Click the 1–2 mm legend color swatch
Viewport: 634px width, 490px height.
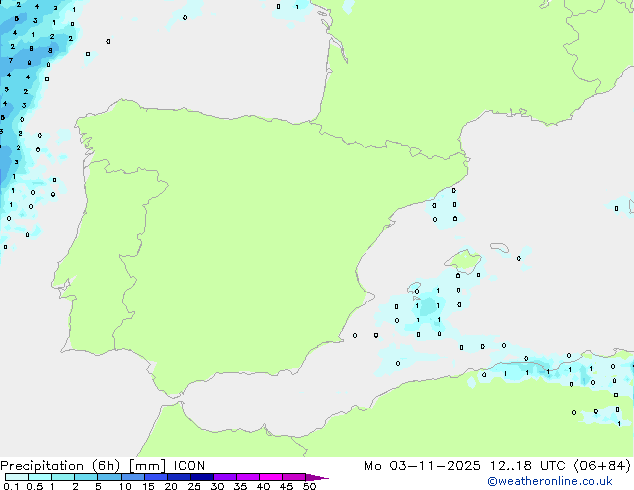pyautogui.click(x=63, y=477)
